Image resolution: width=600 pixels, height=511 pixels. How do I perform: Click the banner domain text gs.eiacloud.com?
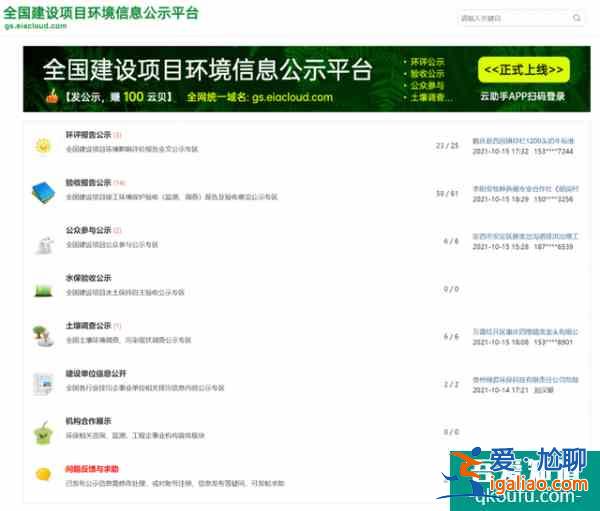pos(292,97)
